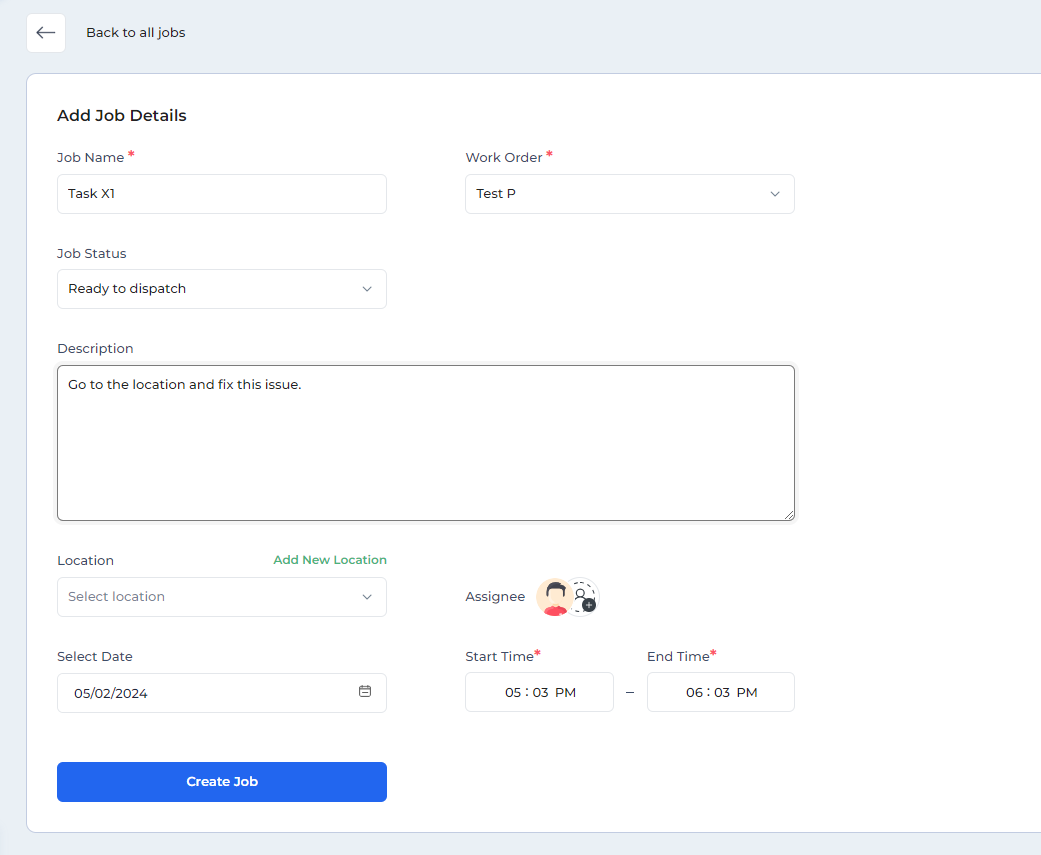This screenshot has height=855, width=1041.
Task: Click the Description text area
Action: click(426, 442)
